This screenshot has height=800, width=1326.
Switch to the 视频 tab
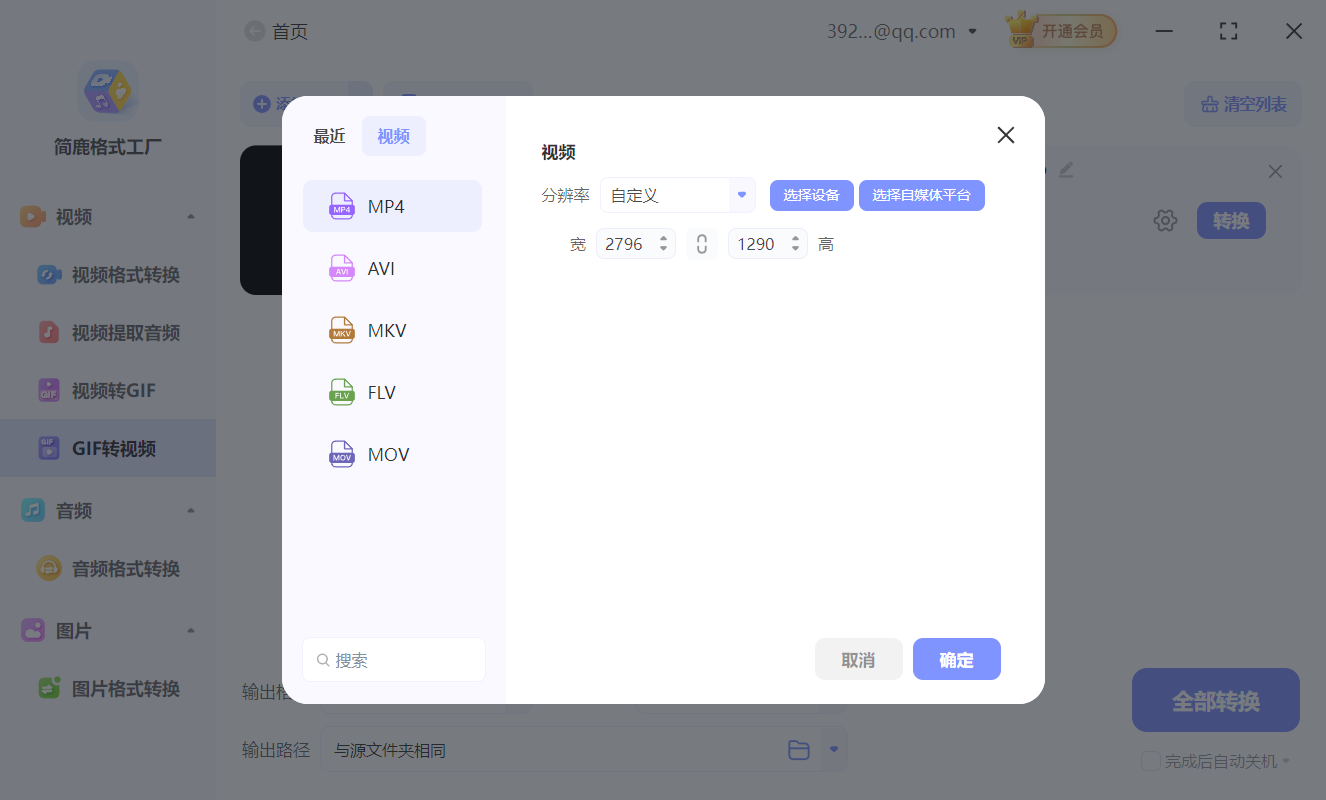pyautogui.click(x=393, y=134)
